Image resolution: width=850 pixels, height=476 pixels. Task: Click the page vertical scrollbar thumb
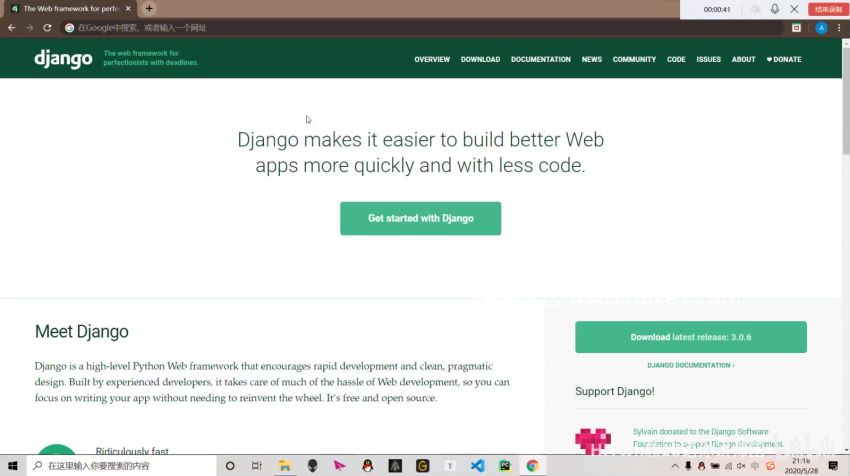846,100
